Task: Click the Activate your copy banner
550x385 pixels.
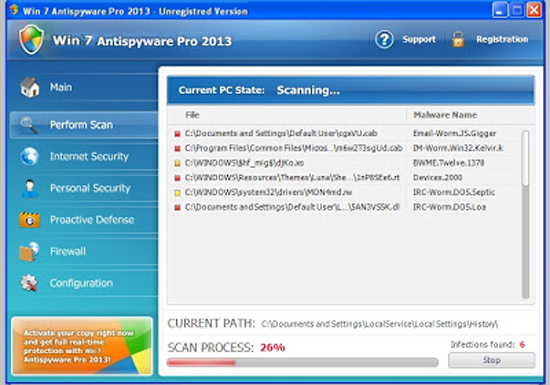Action: [82, 346]
